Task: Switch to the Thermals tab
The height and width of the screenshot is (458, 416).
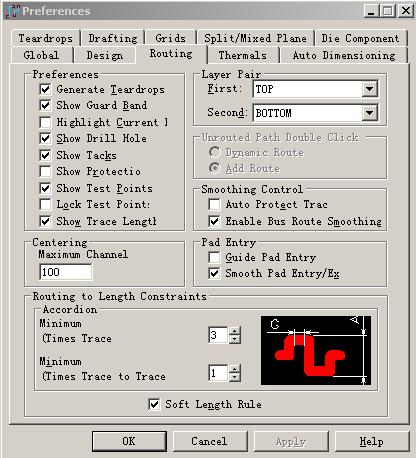Action: [x=243, y=55]
